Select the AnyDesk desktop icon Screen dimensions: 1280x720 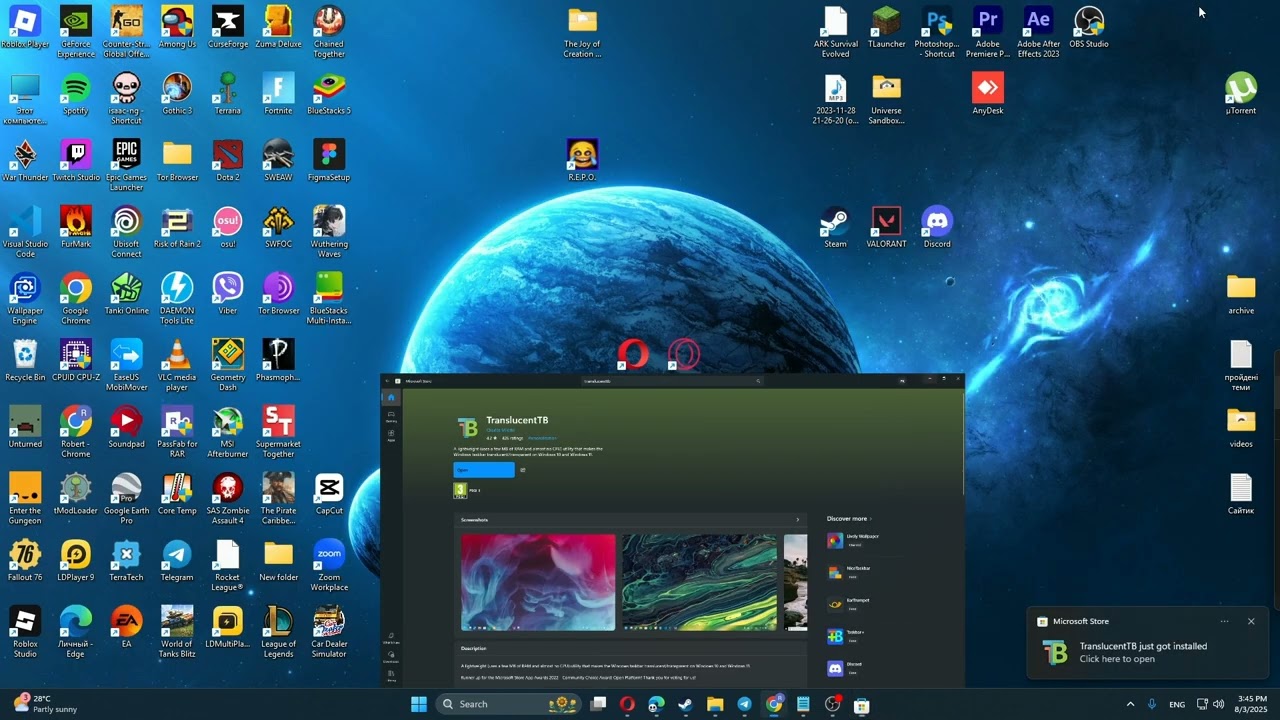point(988,95)
